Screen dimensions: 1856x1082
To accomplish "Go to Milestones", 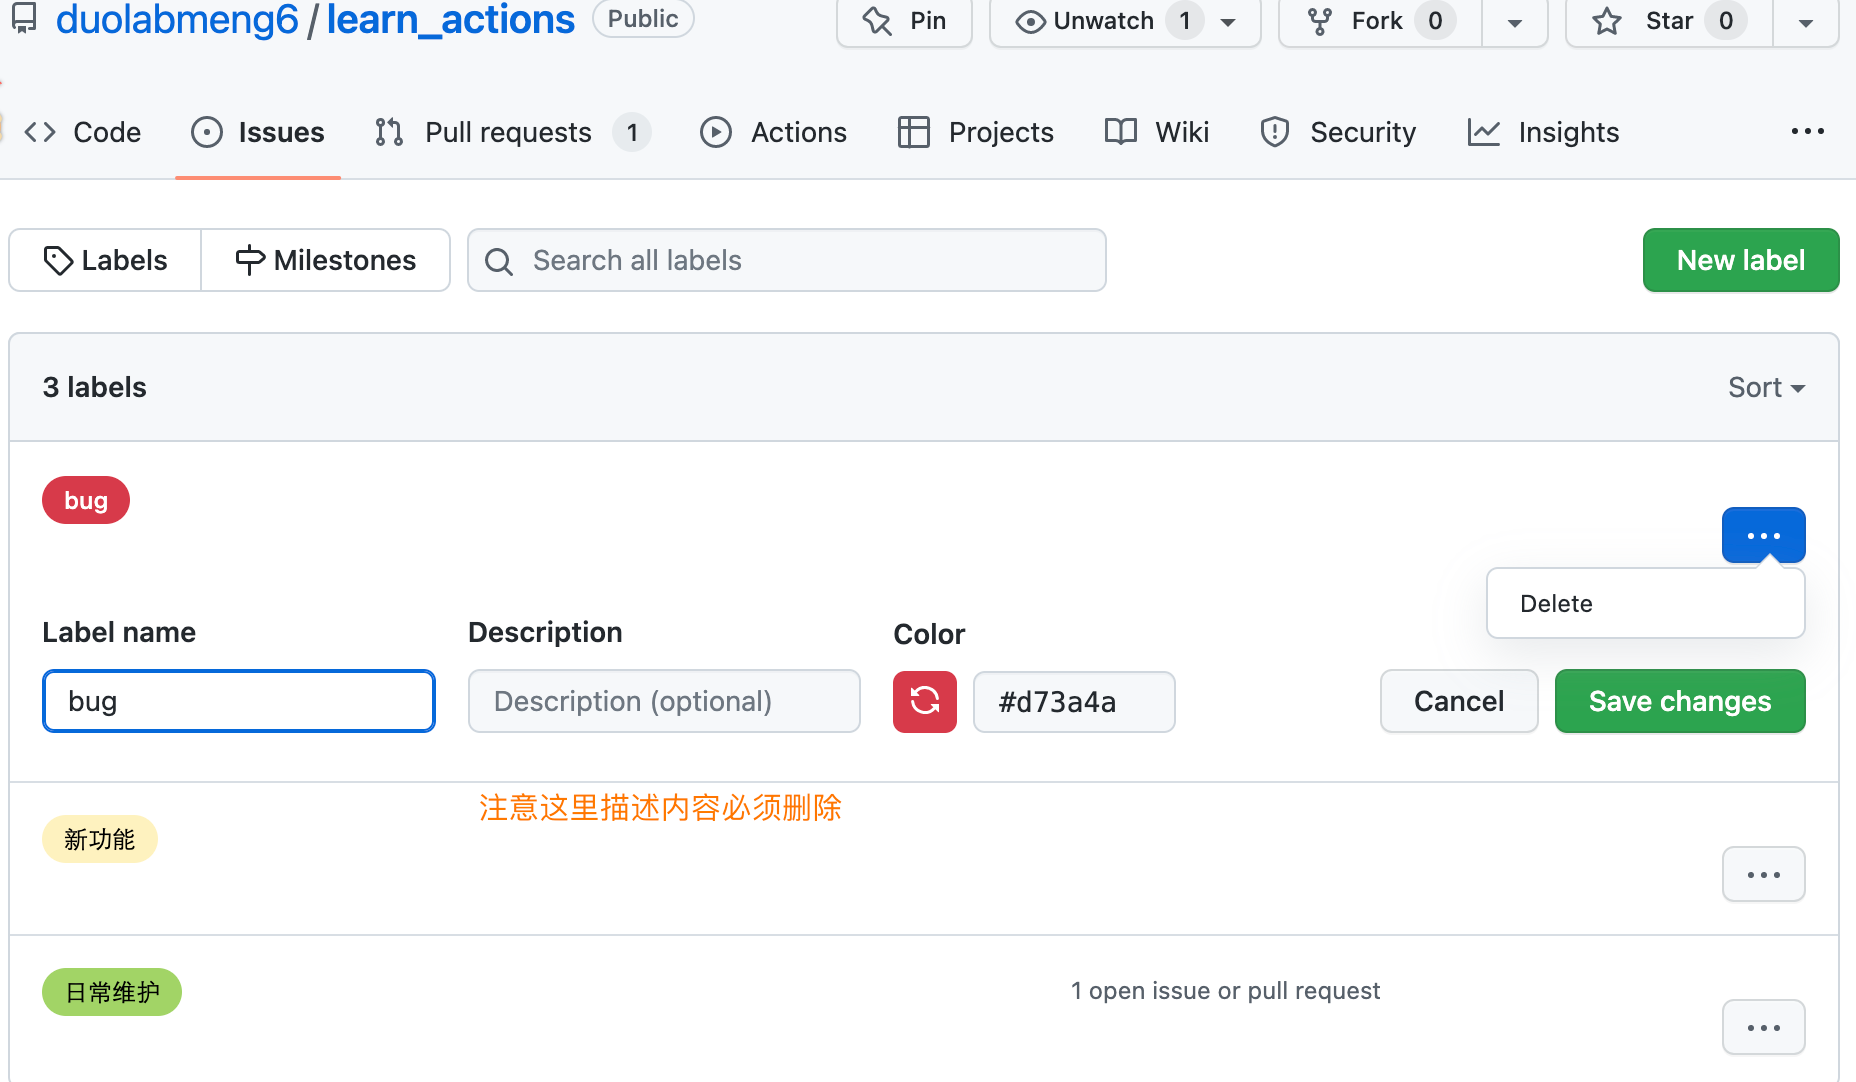I will coord(326,260).
